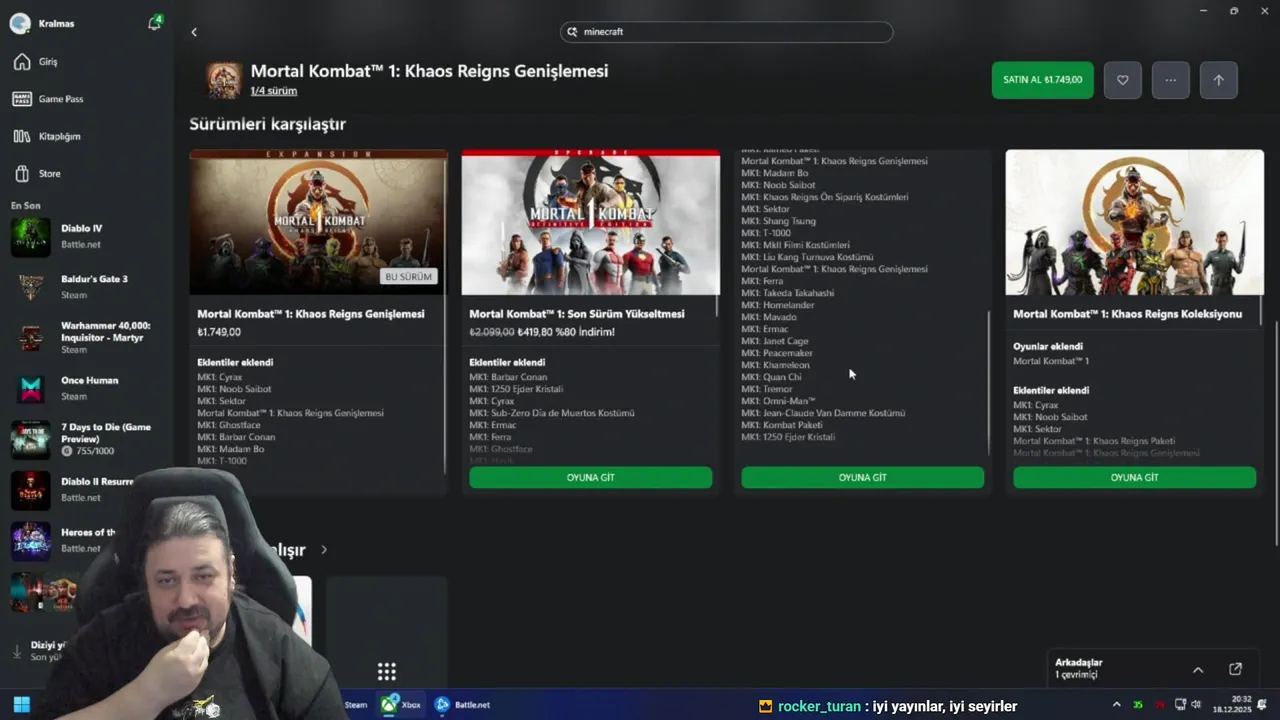Open the download queue icon at sidebar bottom

pos(17,651)
